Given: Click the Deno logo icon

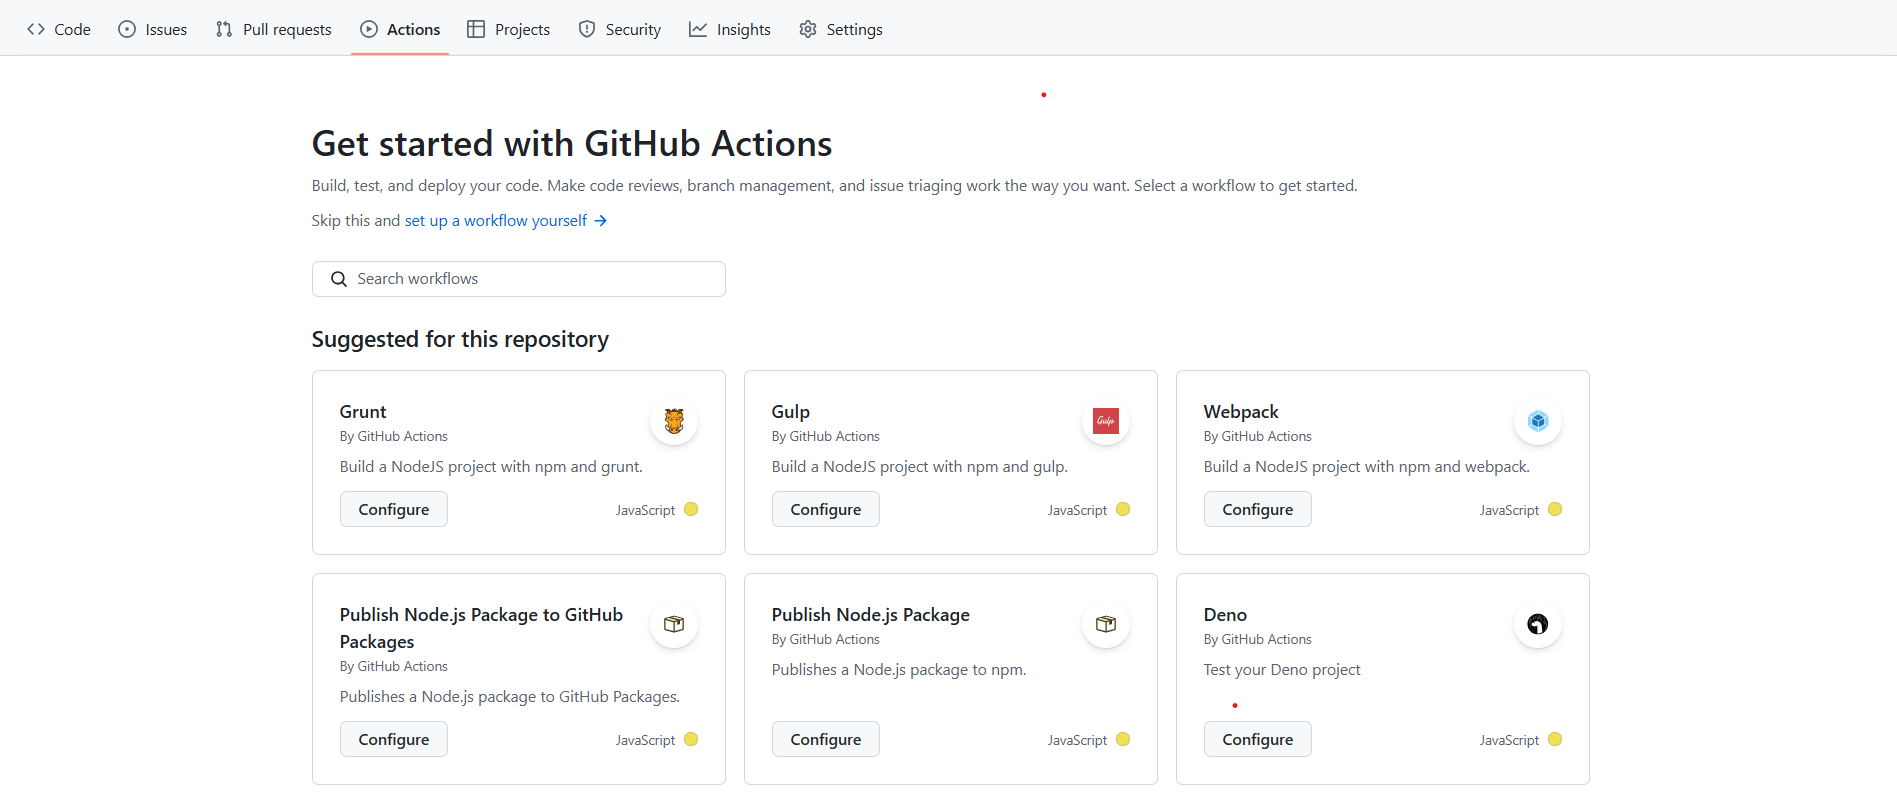Looking at the screenshot, I should 1538,624.
